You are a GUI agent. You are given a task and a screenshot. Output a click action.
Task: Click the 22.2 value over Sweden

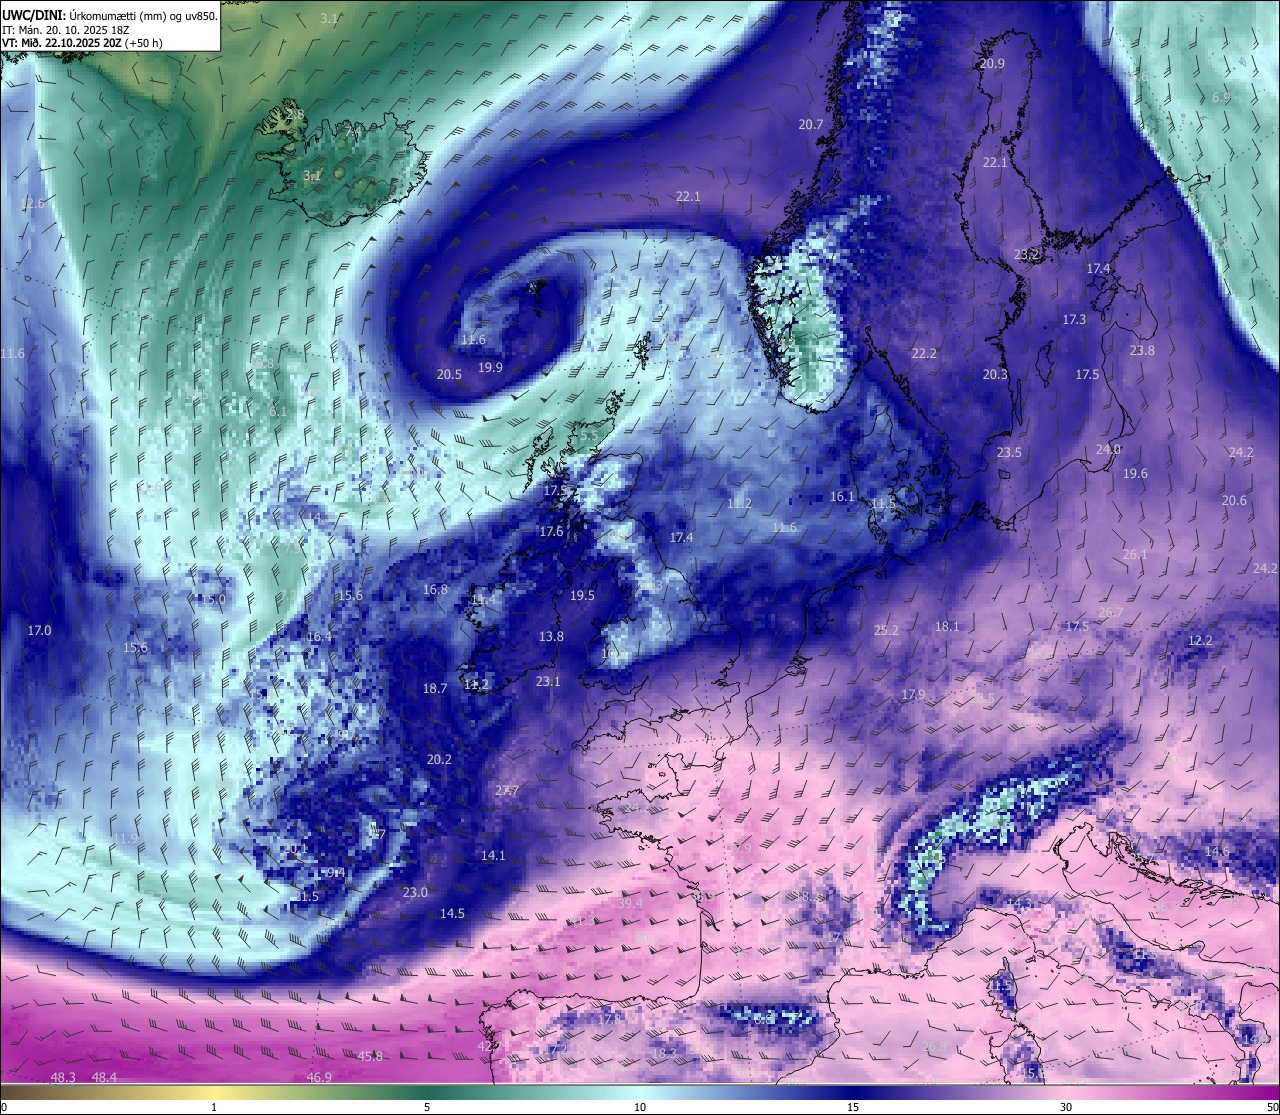(x=924, y=353)
